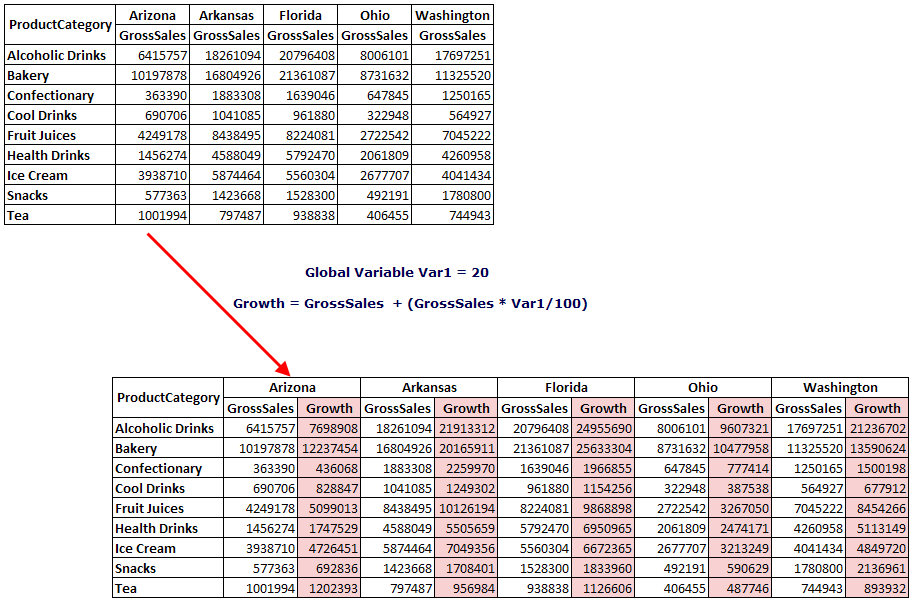Click the cell showing 3213249
Viewport: 912px width, 602px height.
pyautogui.click(x=740, y=548)
